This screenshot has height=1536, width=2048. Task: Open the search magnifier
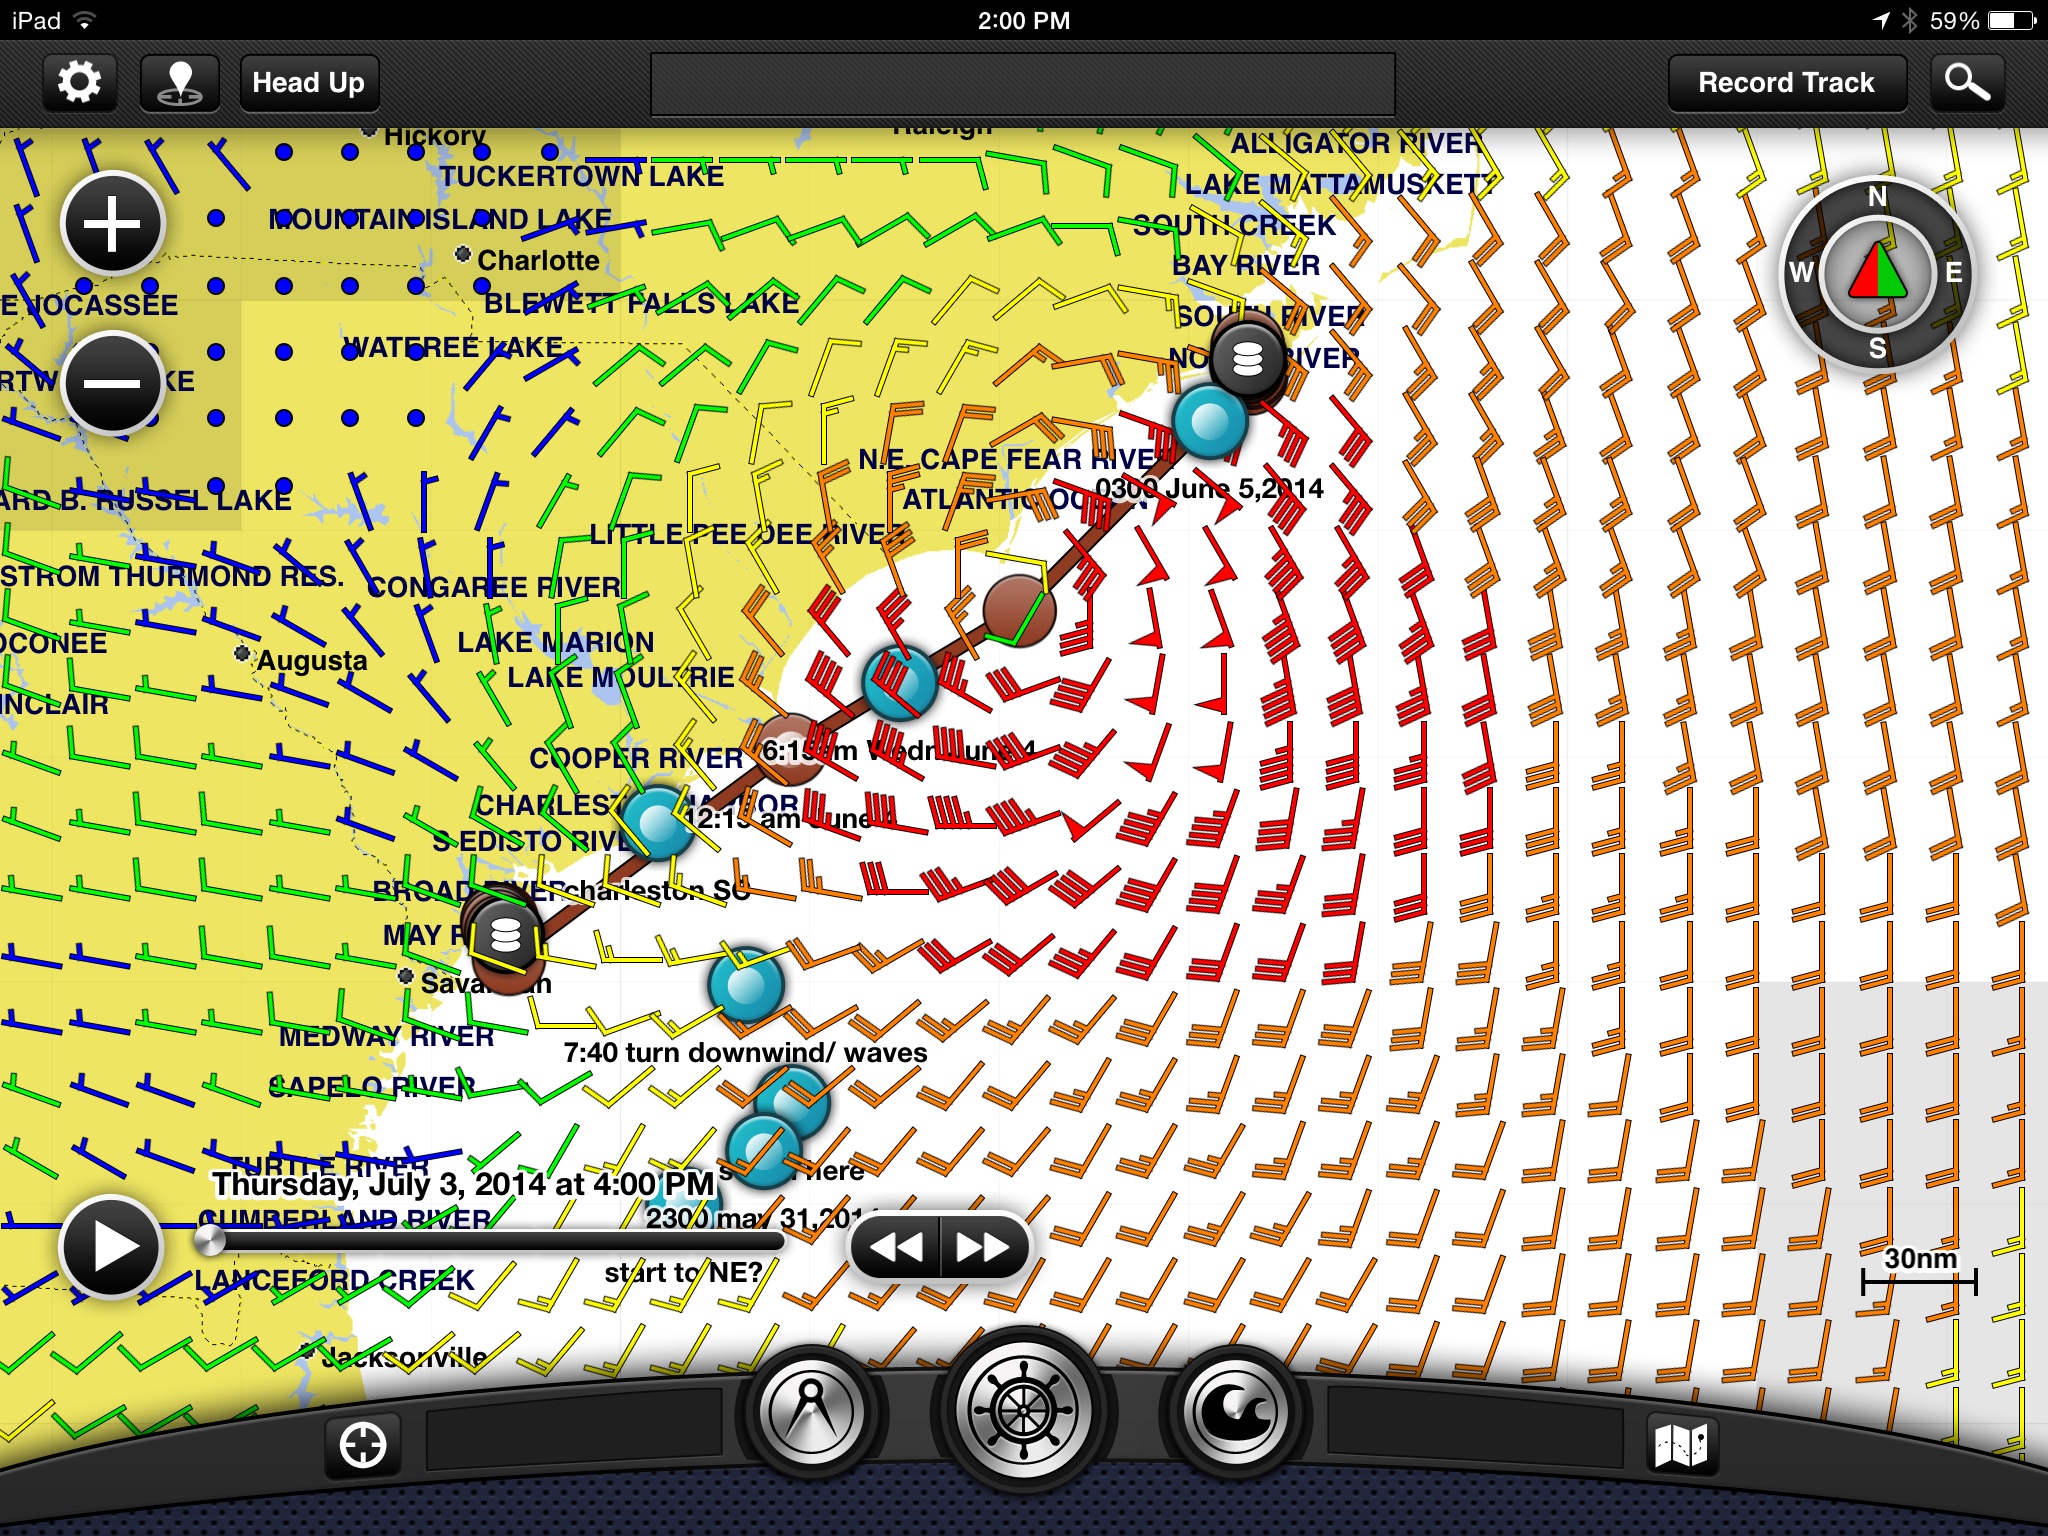(x=1966, y=82)
